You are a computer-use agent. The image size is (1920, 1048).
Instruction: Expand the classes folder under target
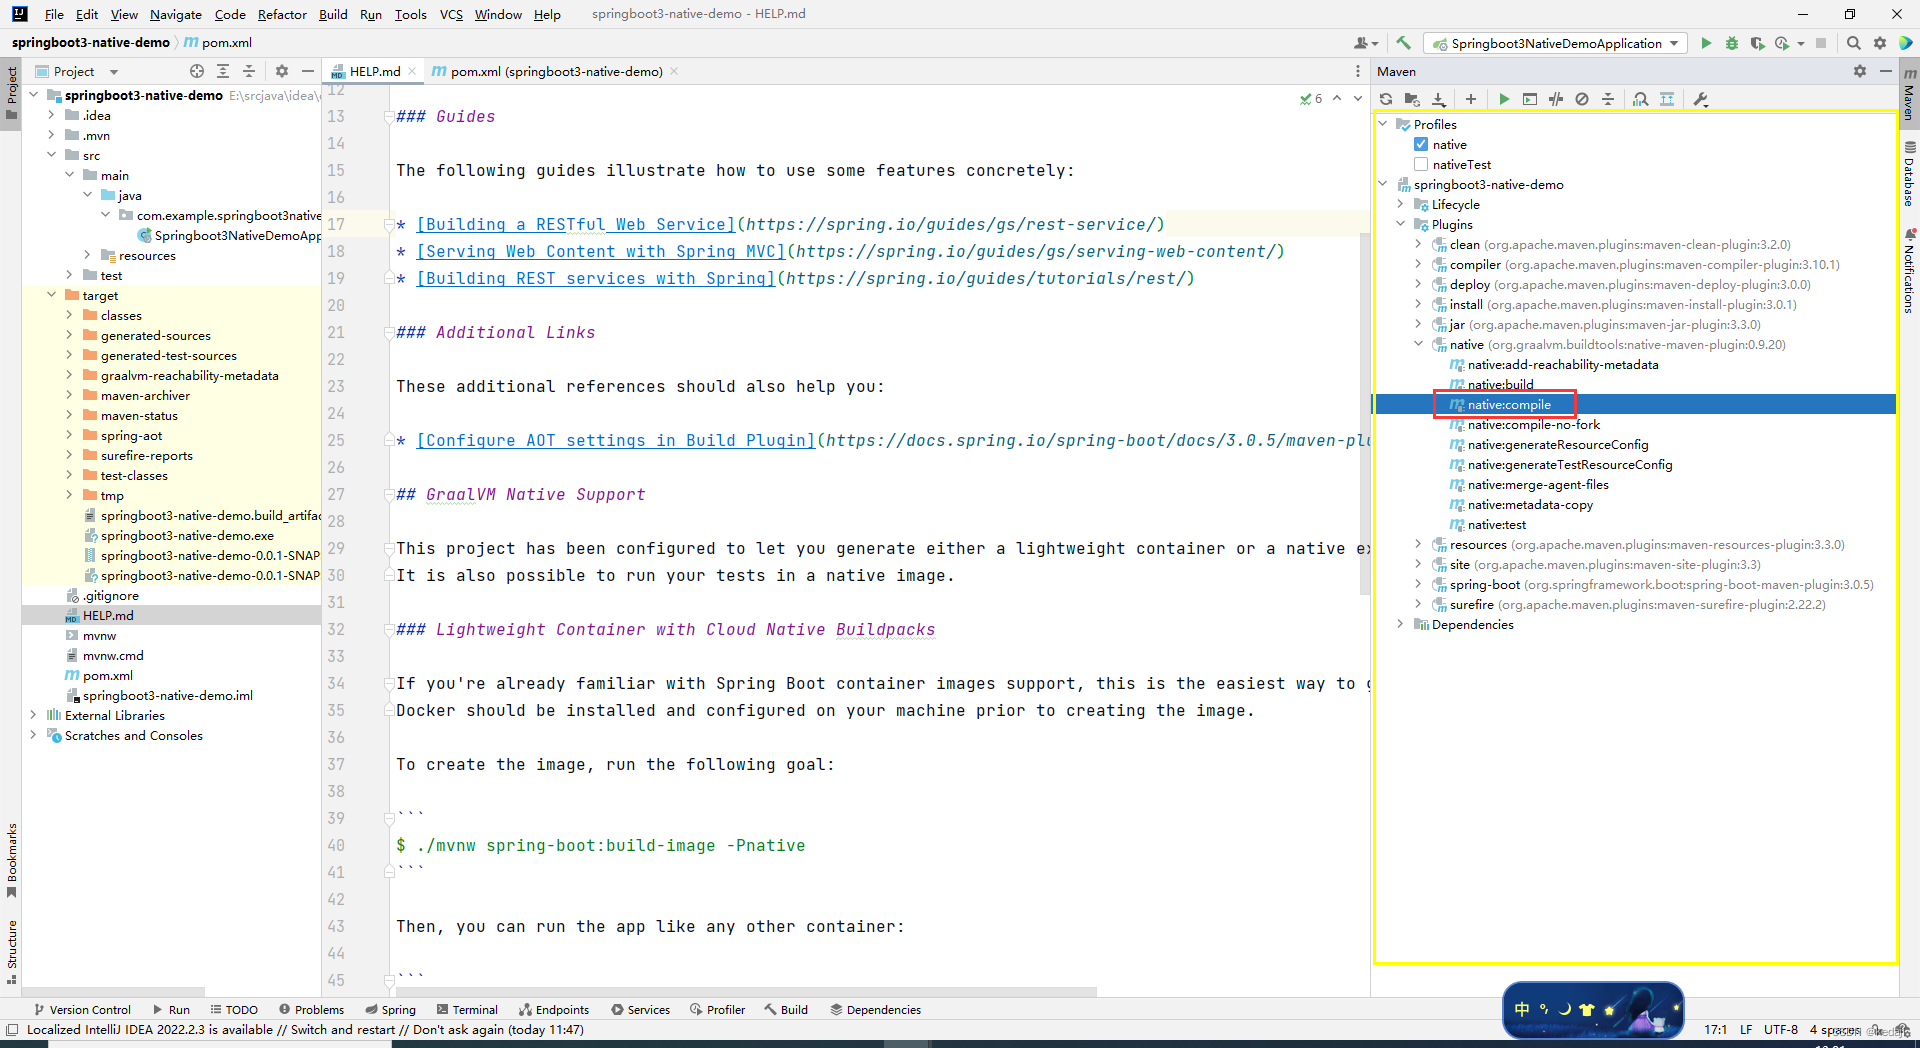(x=69, y=315)
